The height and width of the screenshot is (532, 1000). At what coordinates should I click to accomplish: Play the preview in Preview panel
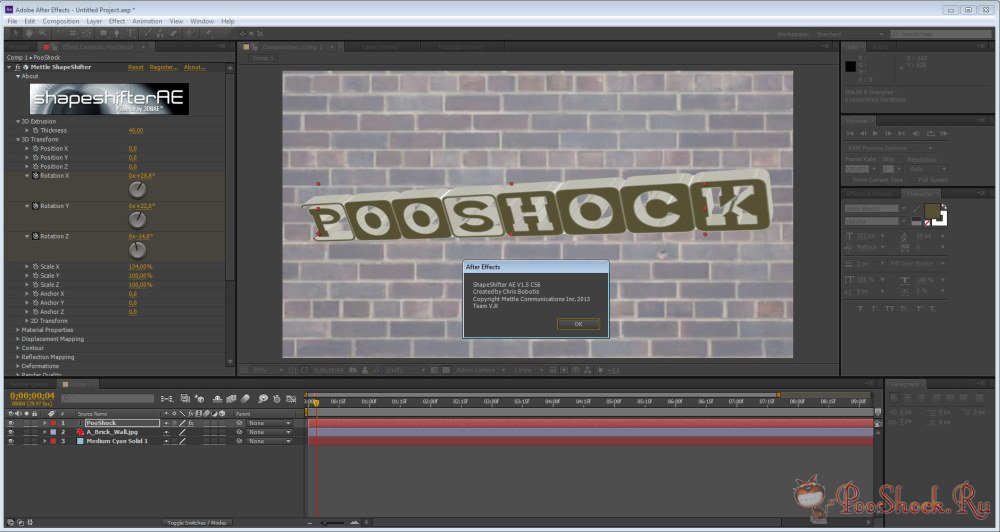pyautogui.click(x=875, y=133)
